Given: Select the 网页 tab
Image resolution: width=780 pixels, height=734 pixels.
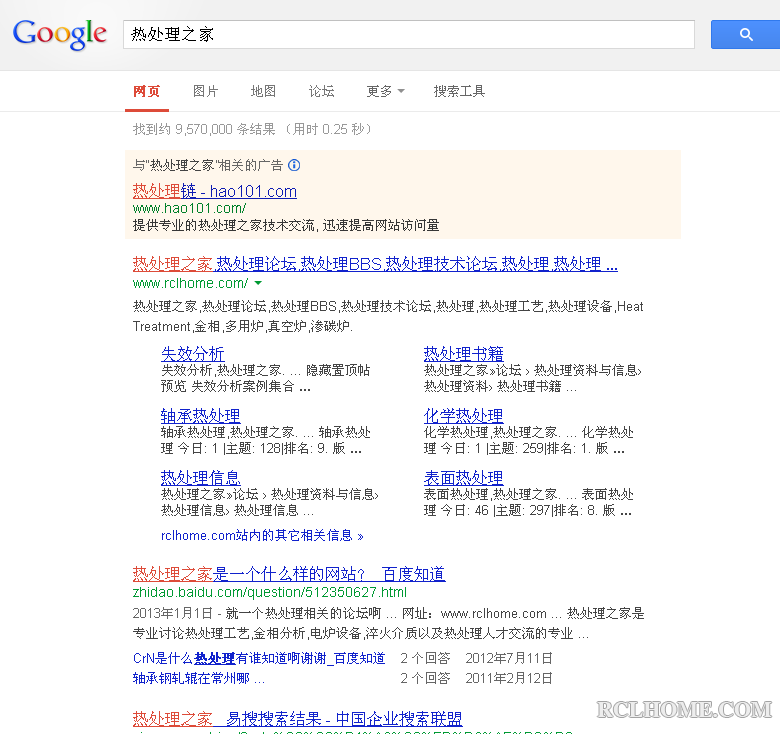Looking at the screenshot, I should (147, 91).
